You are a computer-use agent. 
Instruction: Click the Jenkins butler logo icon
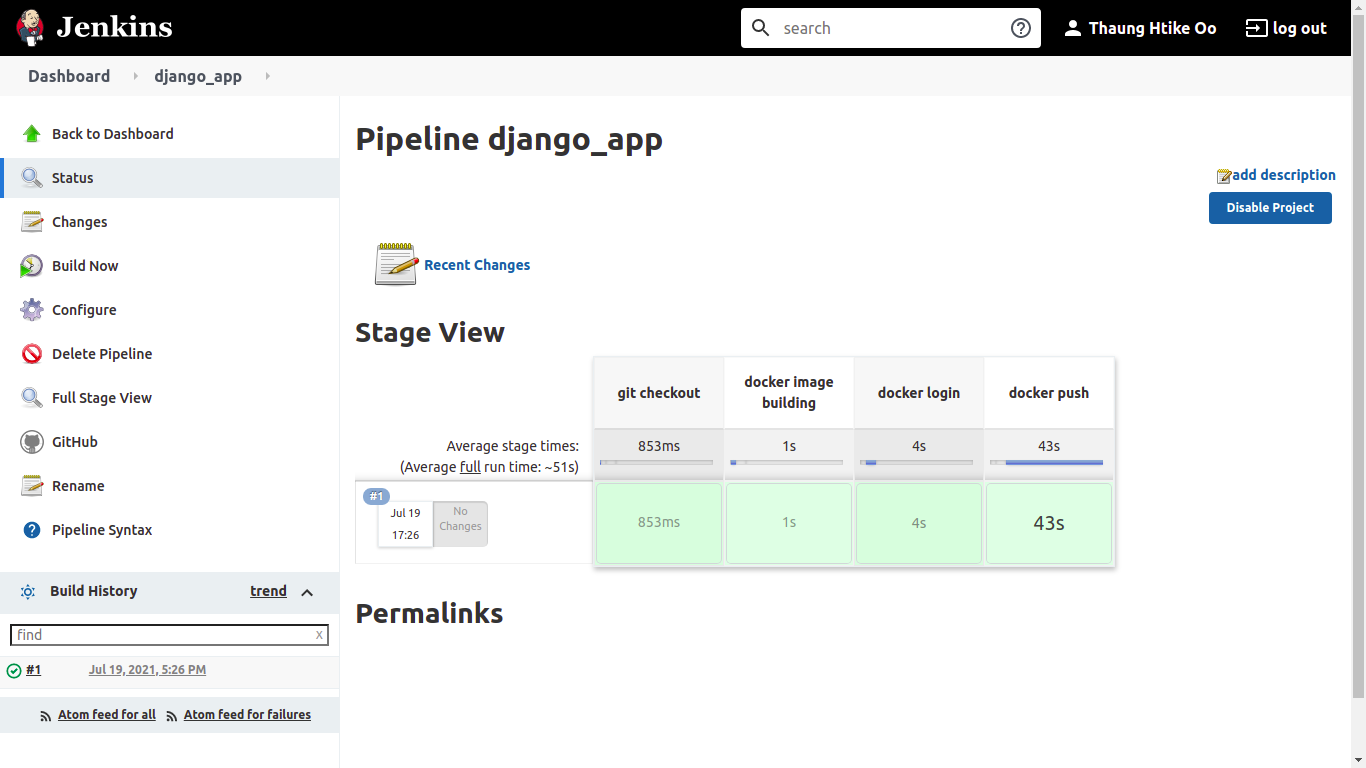point(31,28)
